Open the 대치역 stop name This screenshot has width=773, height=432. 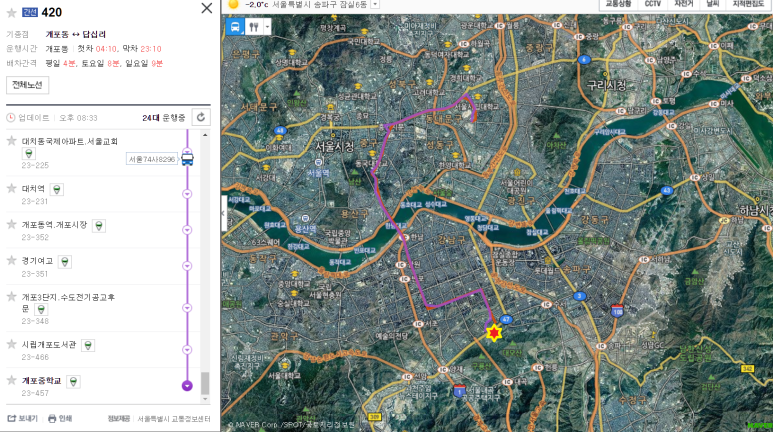click(x=34, y=189)
